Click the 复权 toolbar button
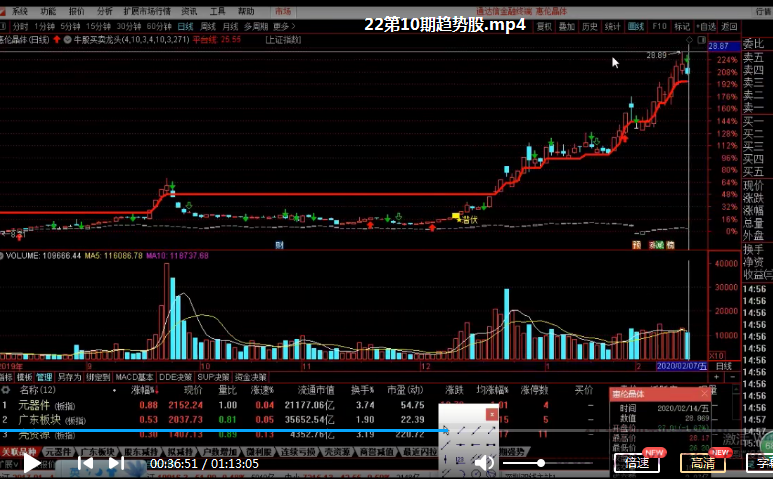This screenshot has width=773, height=479. pyautogui.click(x=544, y=26)
